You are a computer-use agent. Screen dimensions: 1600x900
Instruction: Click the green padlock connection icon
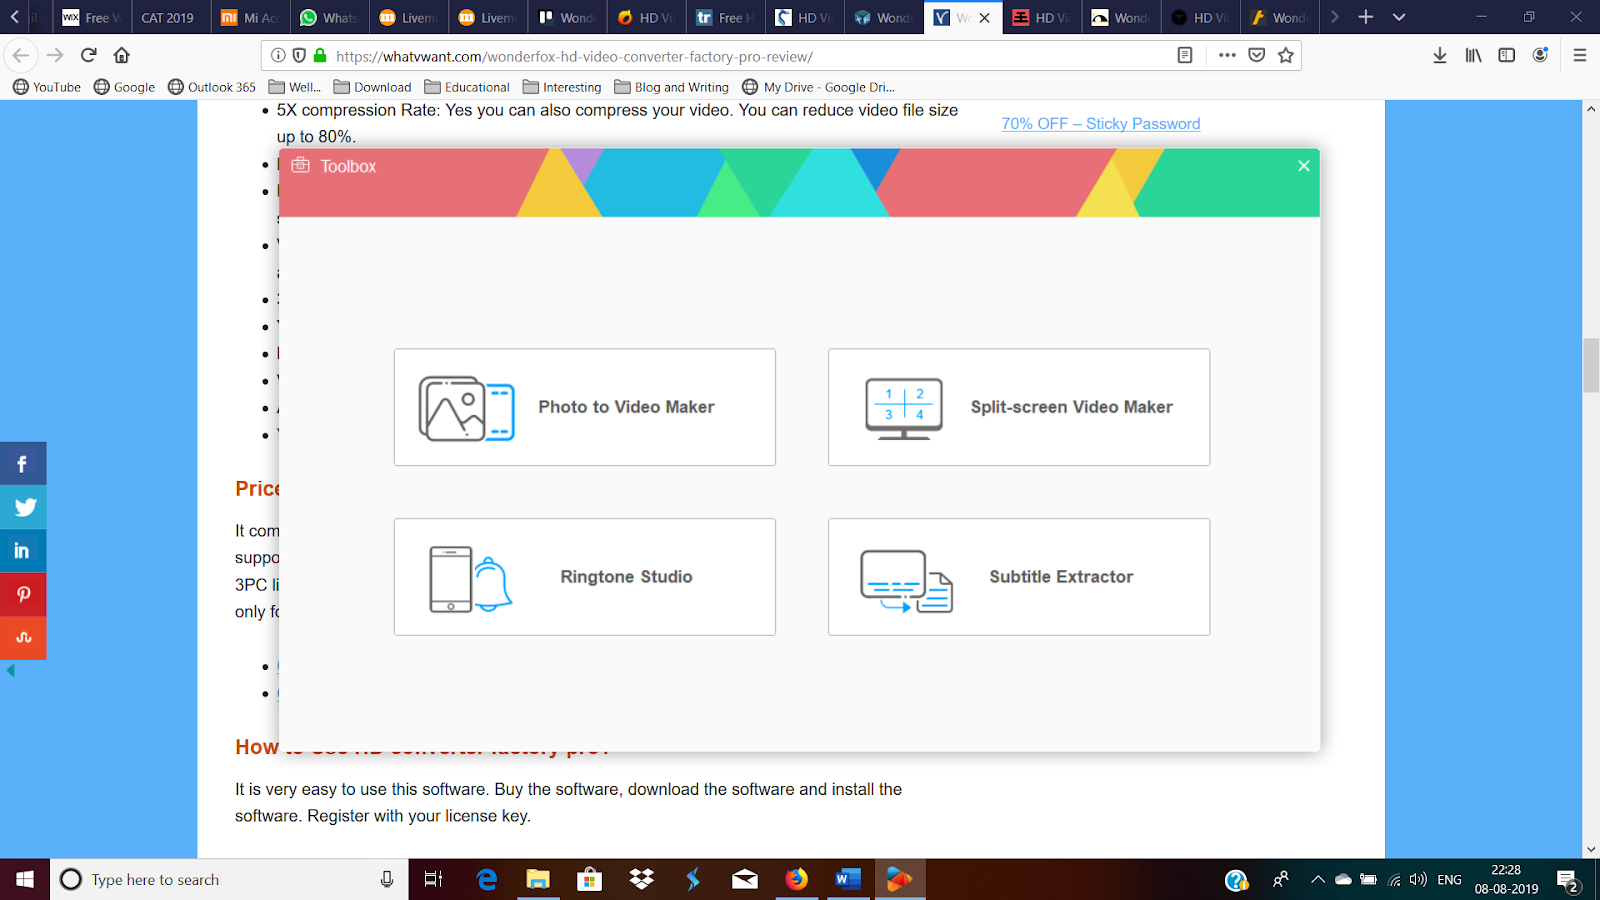click(x=320, y=56)
